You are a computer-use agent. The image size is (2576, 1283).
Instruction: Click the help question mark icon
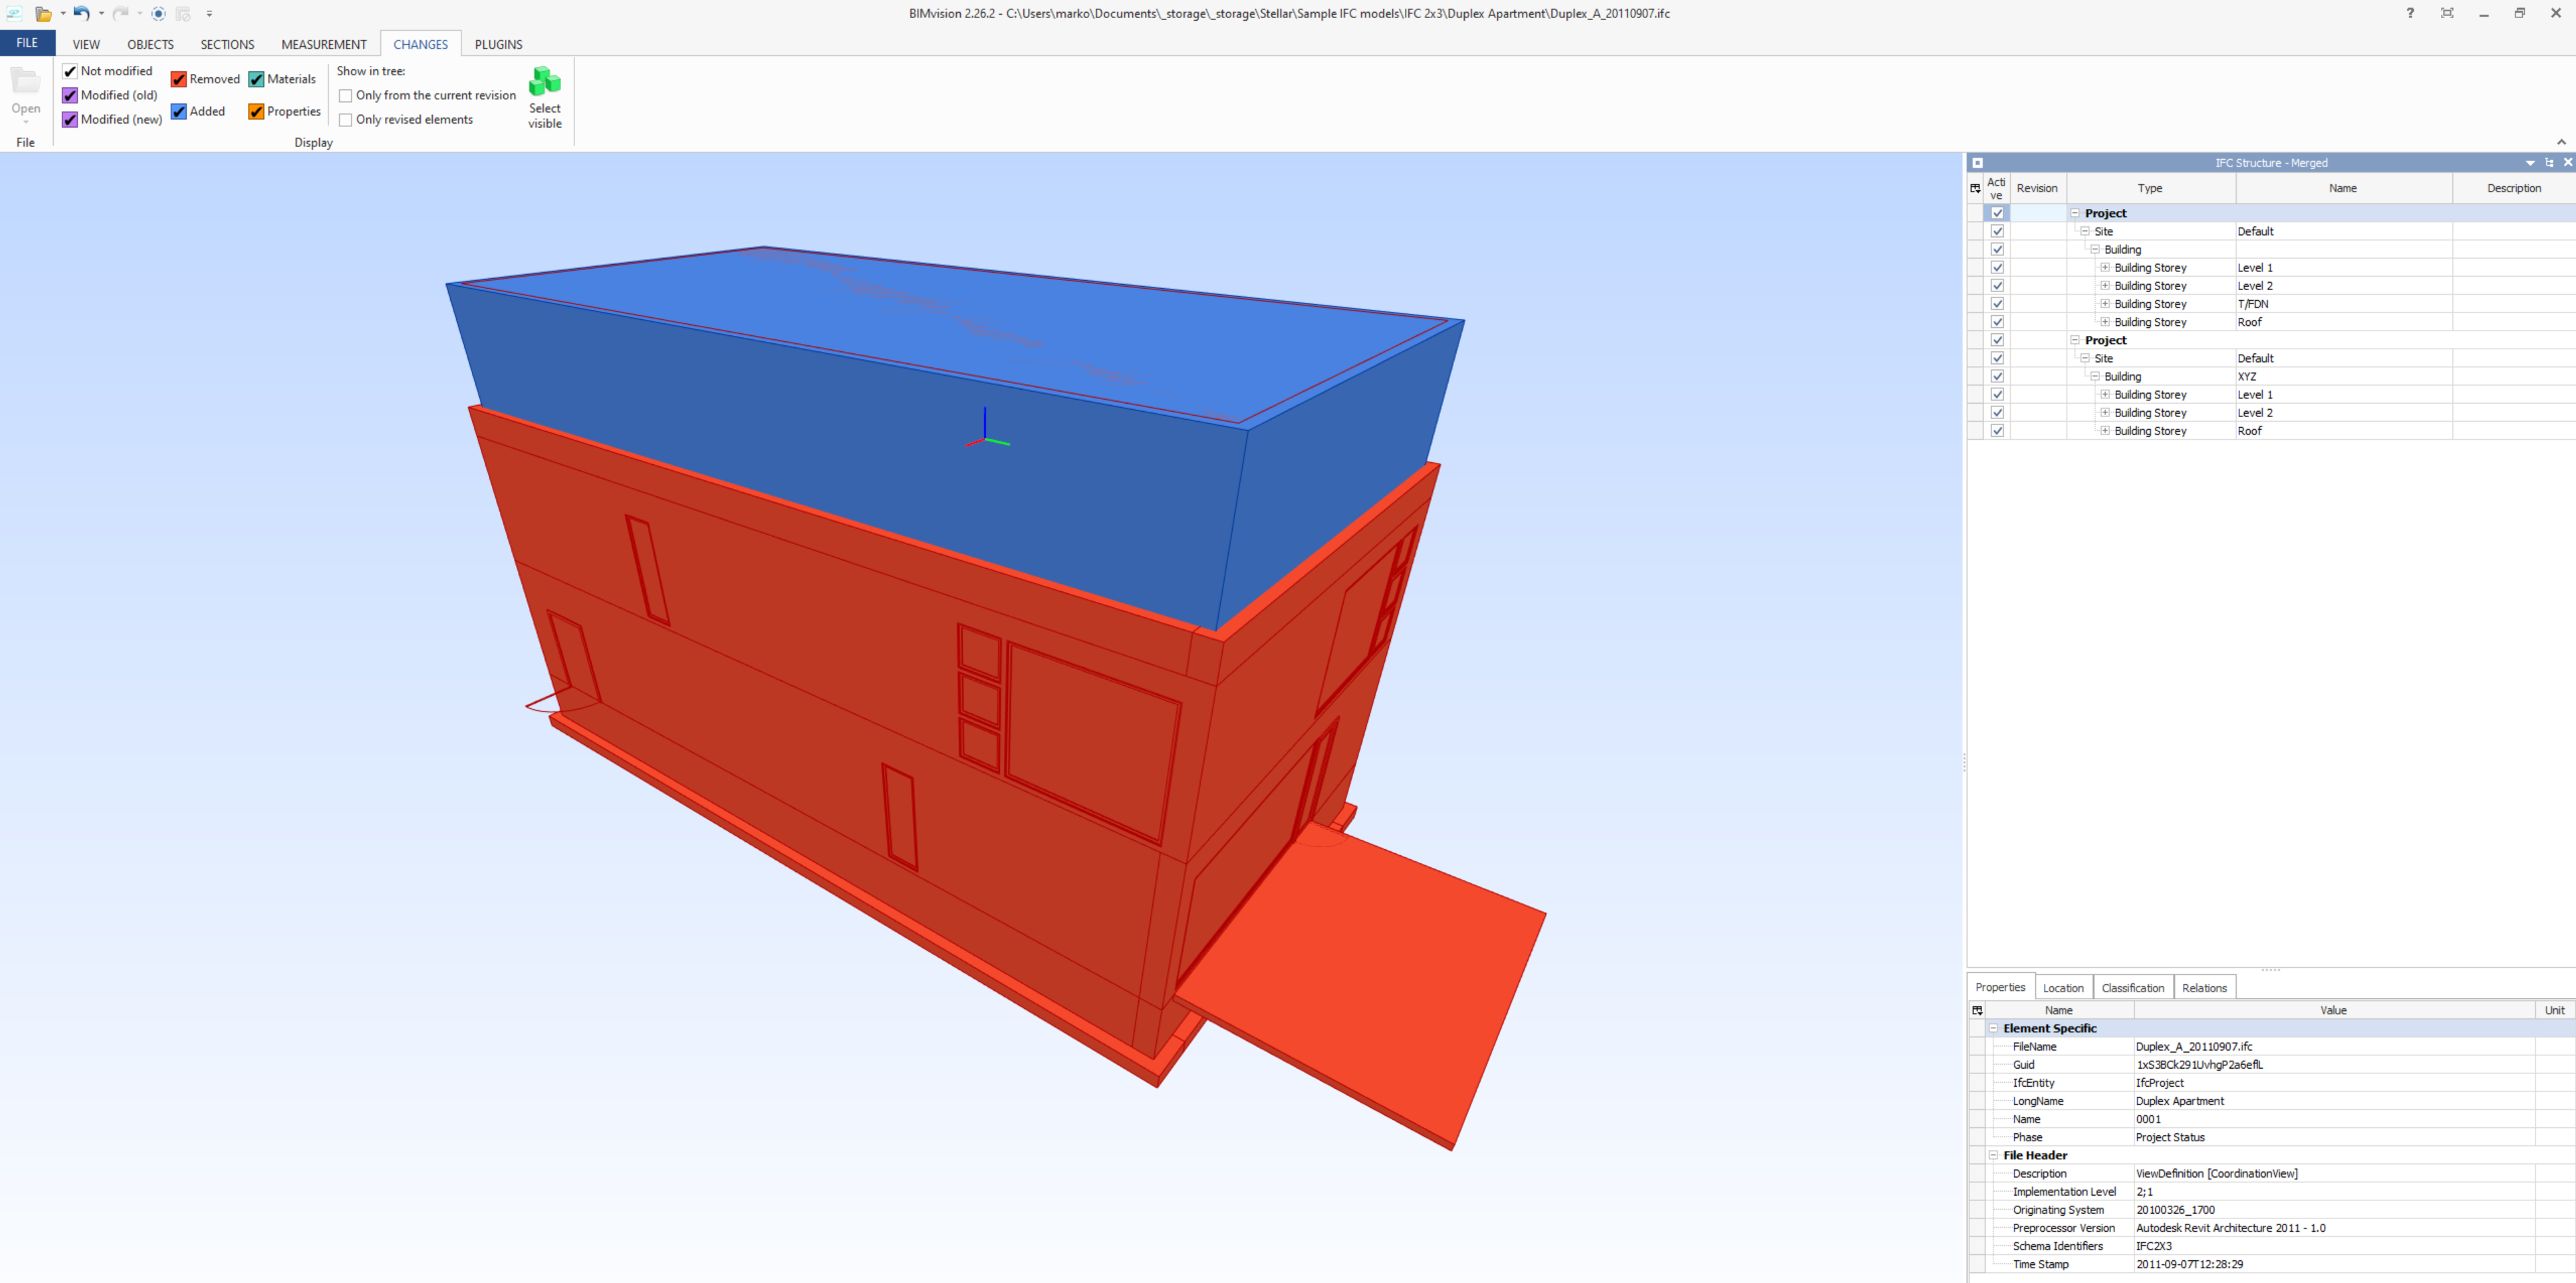tap(2410, 13)
